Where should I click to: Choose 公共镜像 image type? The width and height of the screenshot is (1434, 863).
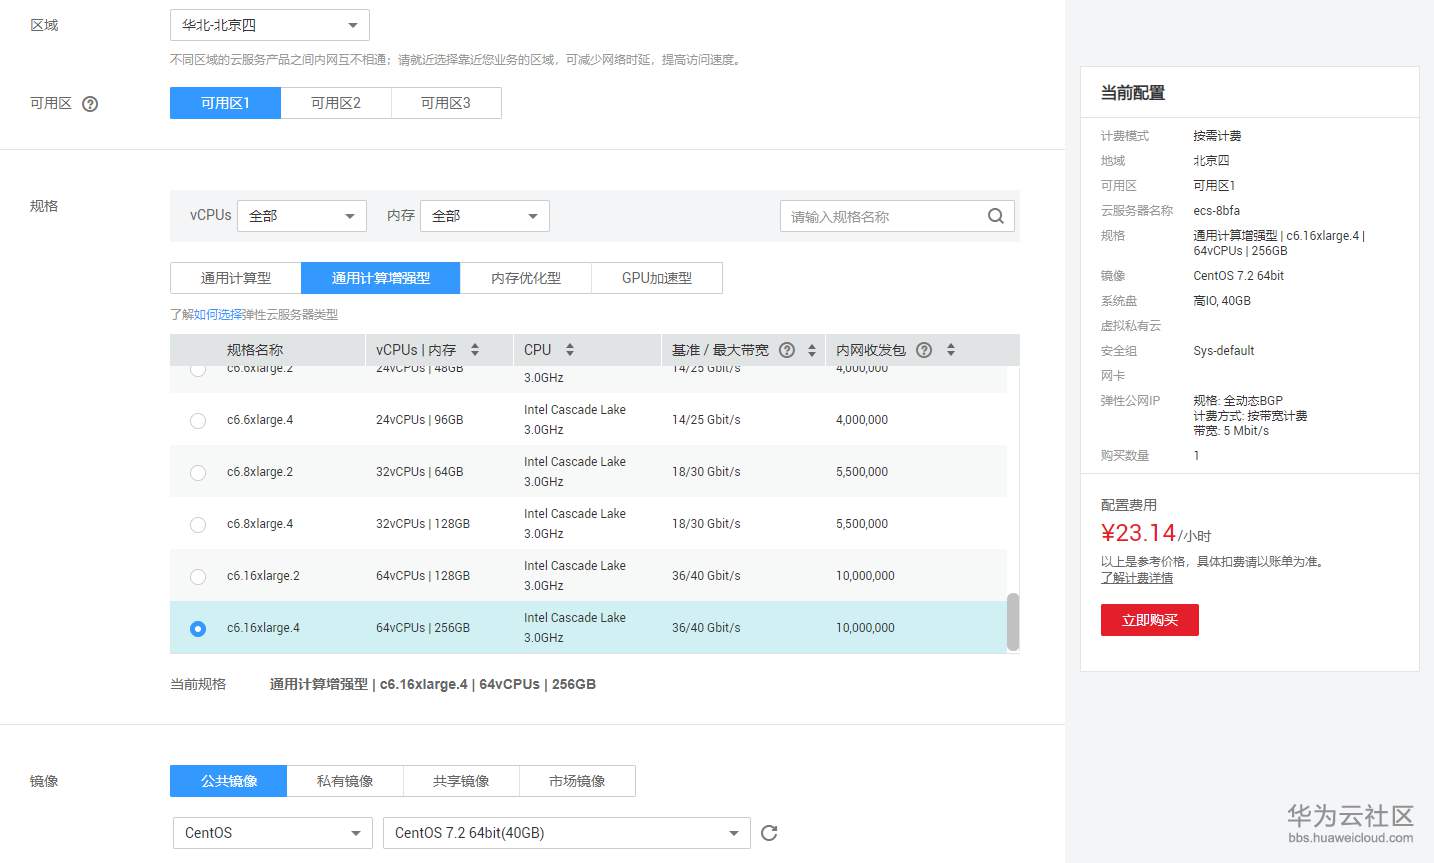[x=229, y=781]
